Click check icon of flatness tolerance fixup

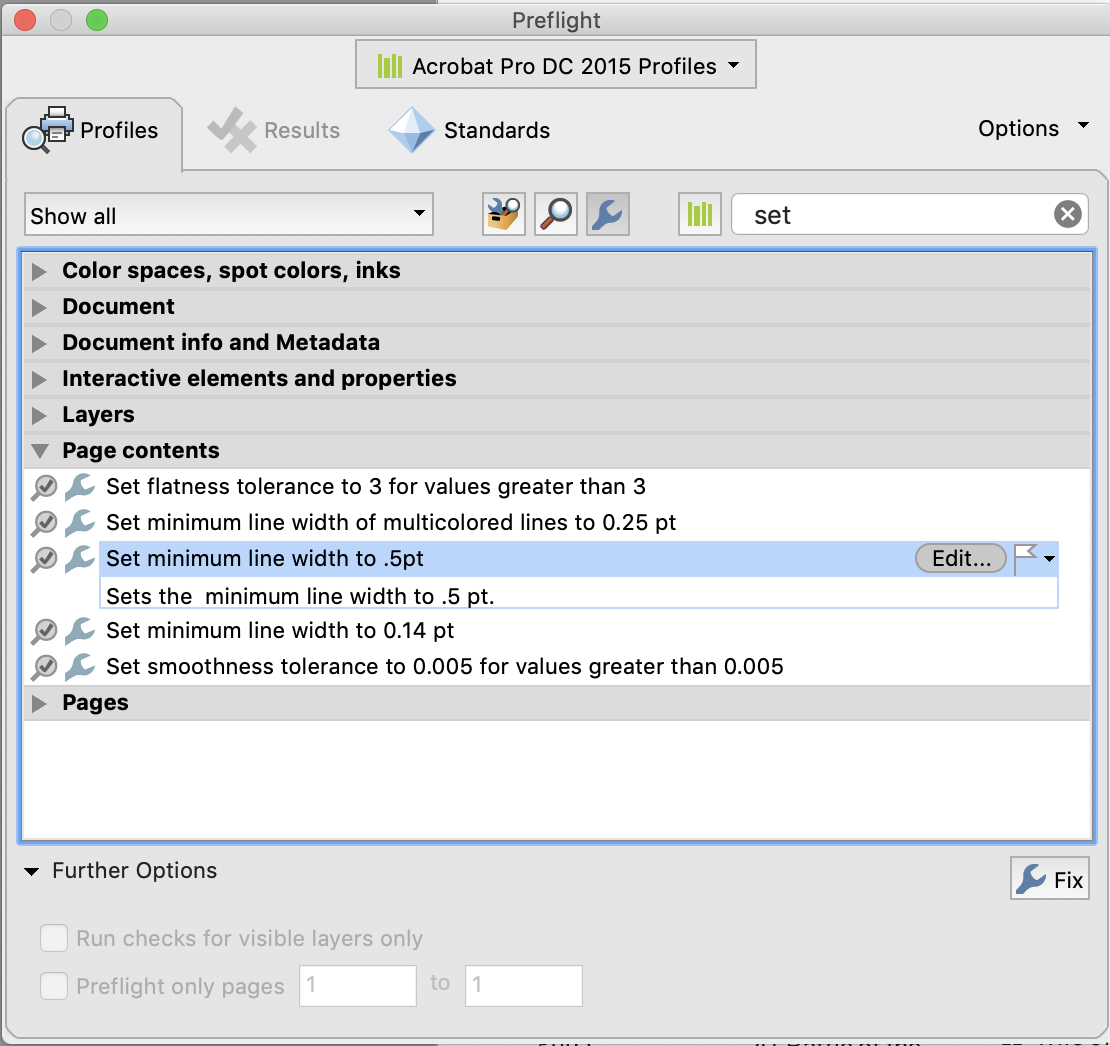(x=44, y=487)
